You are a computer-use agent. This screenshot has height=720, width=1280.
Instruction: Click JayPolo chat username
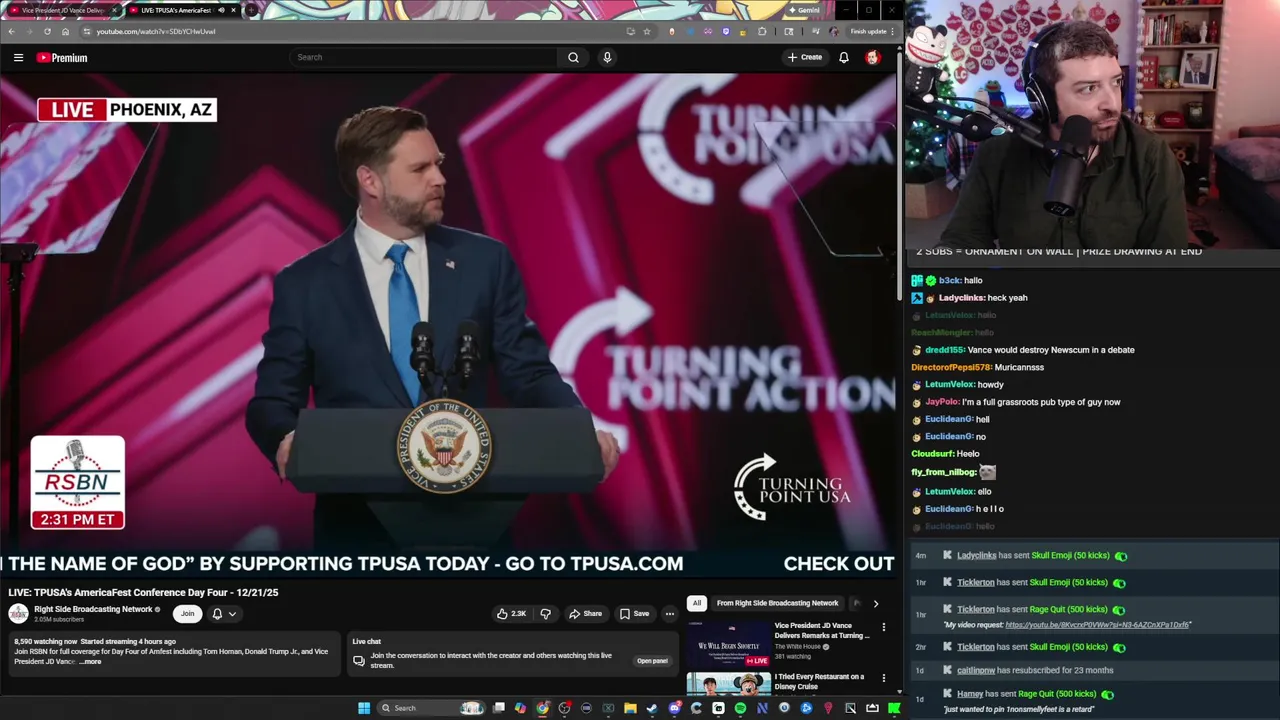pos(941,402)
